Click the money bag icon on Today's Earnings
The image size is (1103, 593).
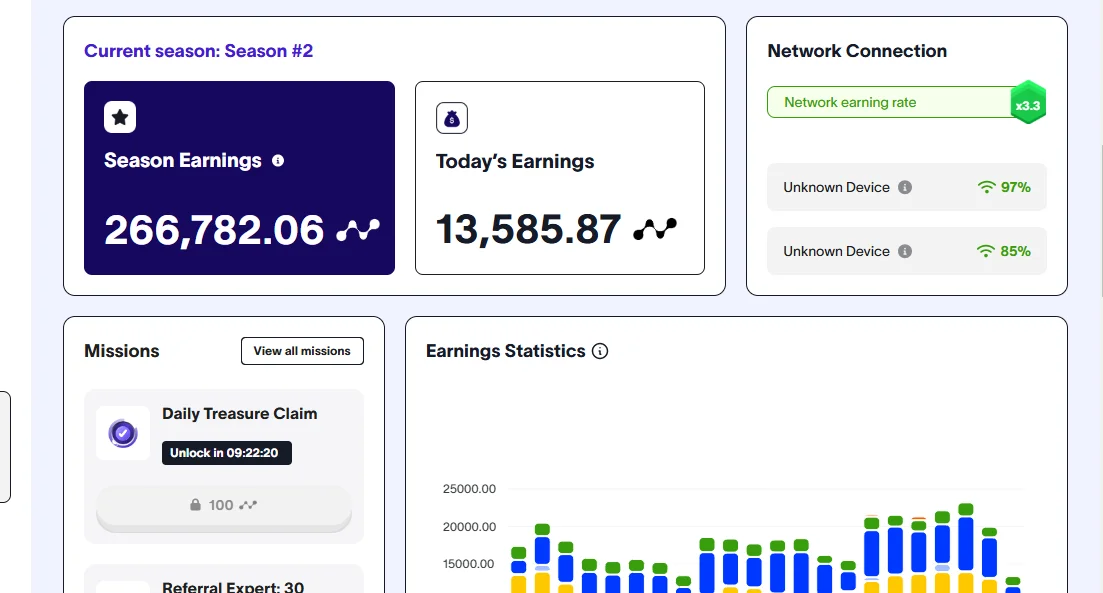pos(452,118)
